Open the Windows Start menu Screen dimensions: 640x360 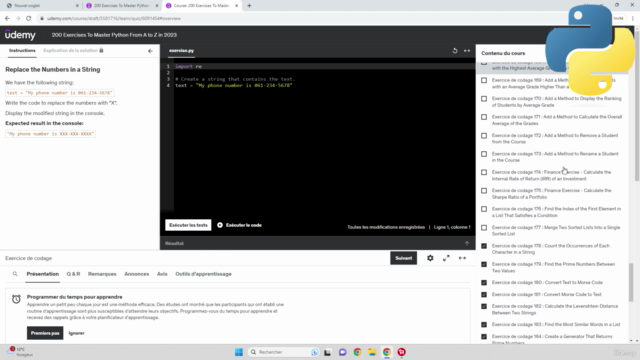239,352
